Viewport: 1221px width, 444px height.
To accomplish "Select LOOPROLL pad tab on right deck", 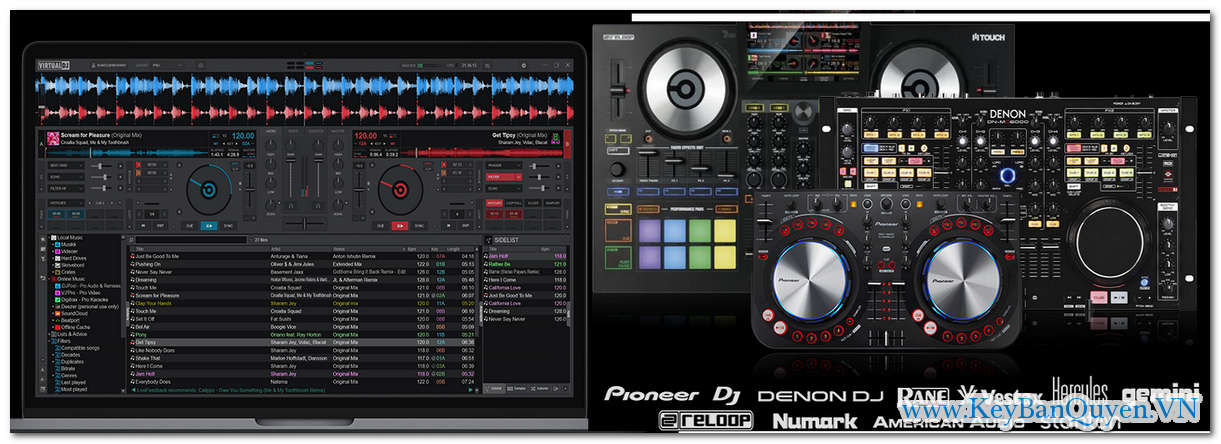I will 514,203.
